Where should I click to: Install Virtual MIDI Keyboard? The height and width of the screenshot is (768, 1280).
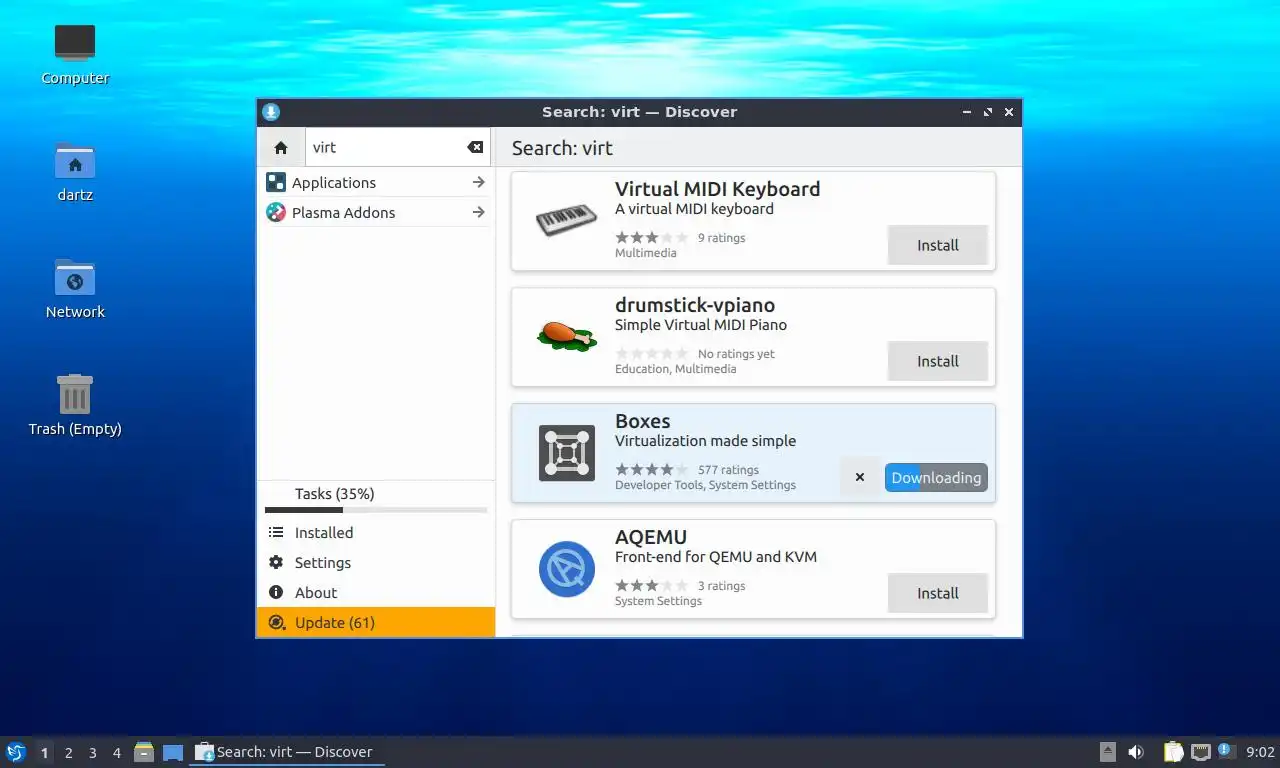pyautogui.click(x=938, y=245)
